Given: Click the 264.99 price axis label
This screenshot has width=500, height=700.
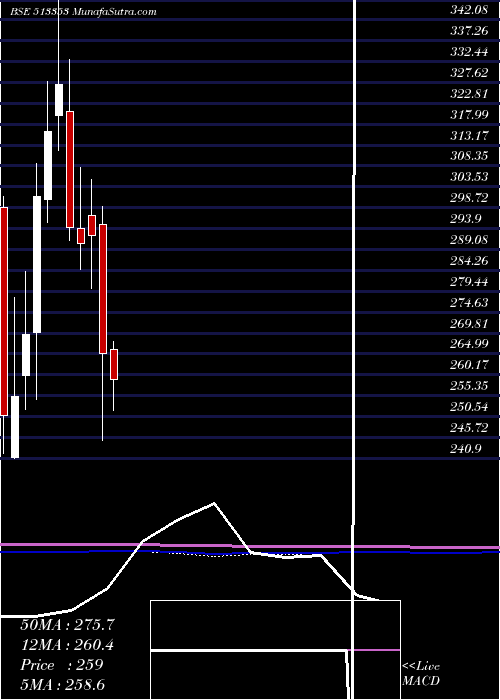Looking at the screenshot, I should tap(468, 344).
